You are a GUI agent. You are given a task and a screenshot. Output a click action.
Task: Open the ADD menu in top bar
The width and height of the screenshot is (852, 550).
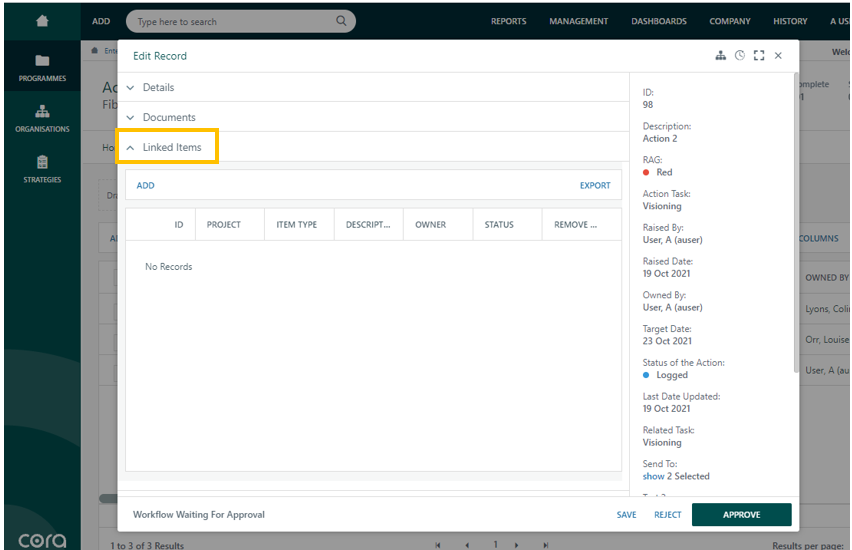click(x=101, y=21)
